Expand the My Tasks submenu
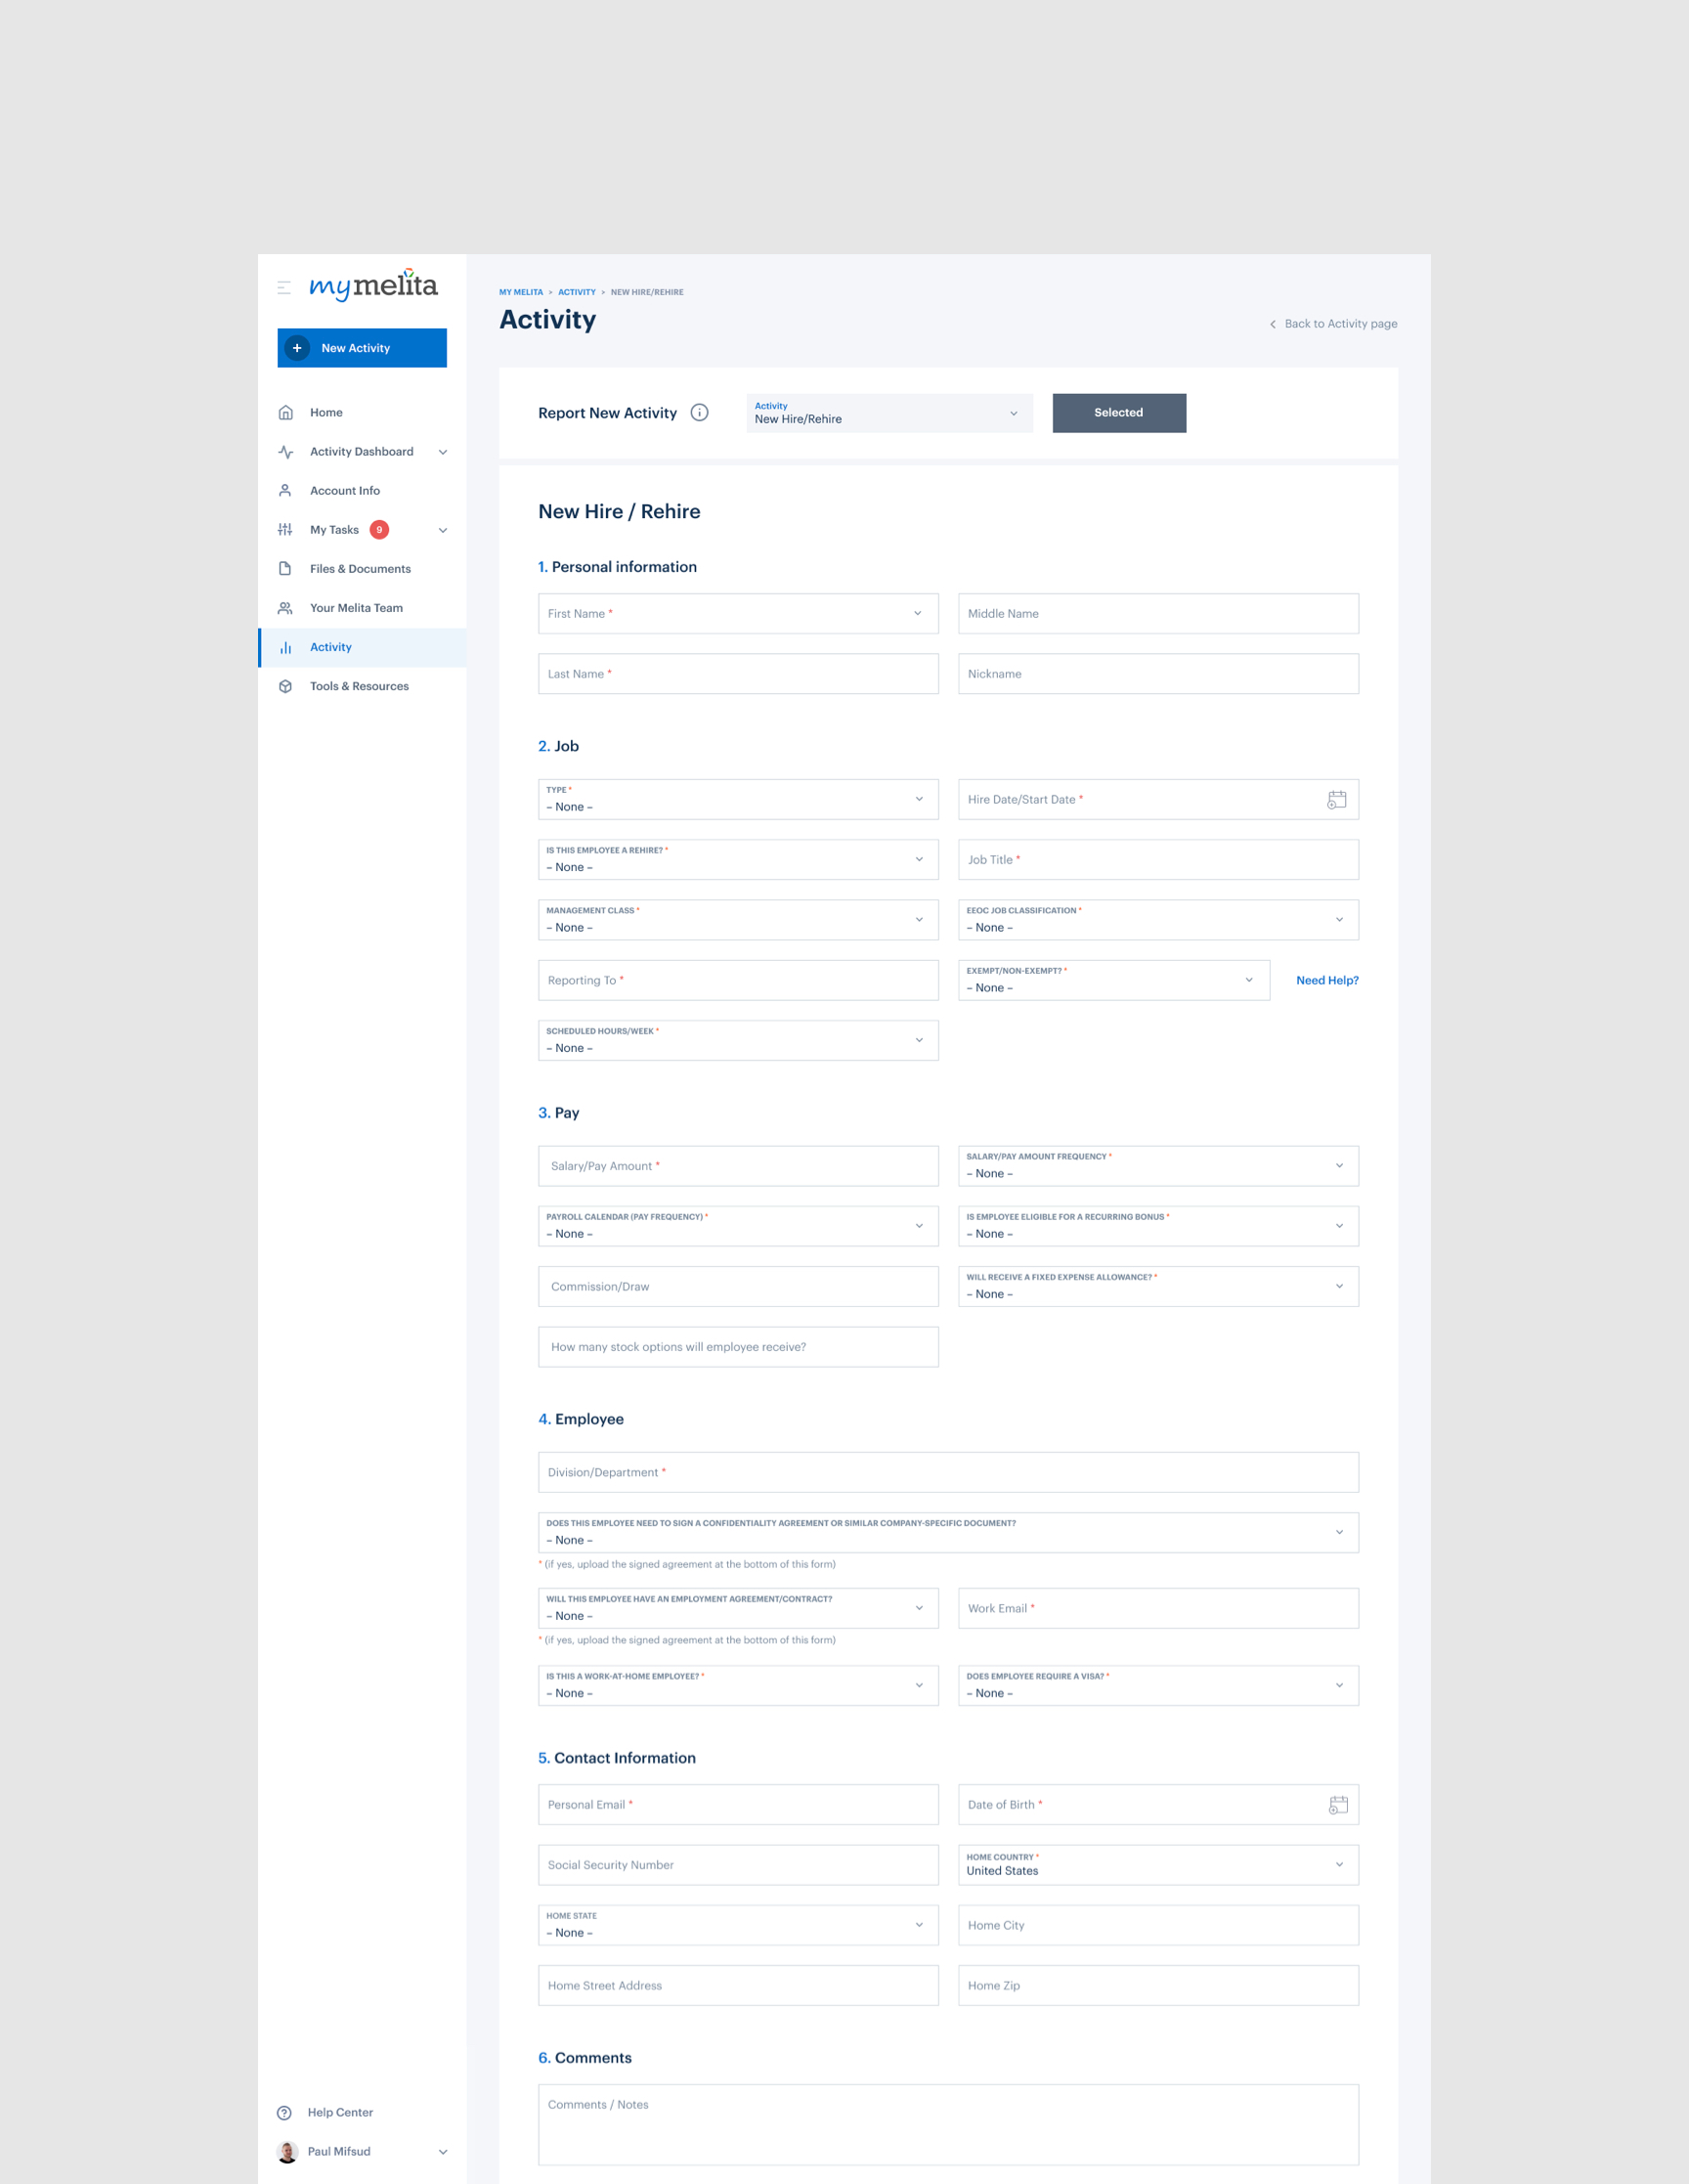Screen dimensions: 1689x2184 coord(443,530)
